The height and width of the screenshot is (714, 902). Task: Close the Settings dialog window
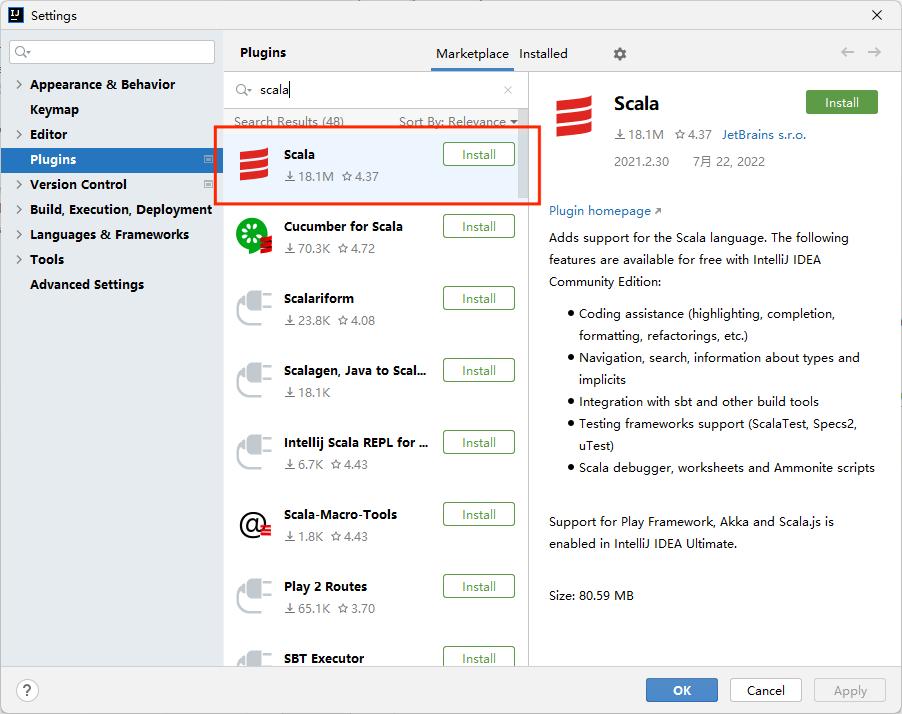pyautogui.click(x=877, y=15)
